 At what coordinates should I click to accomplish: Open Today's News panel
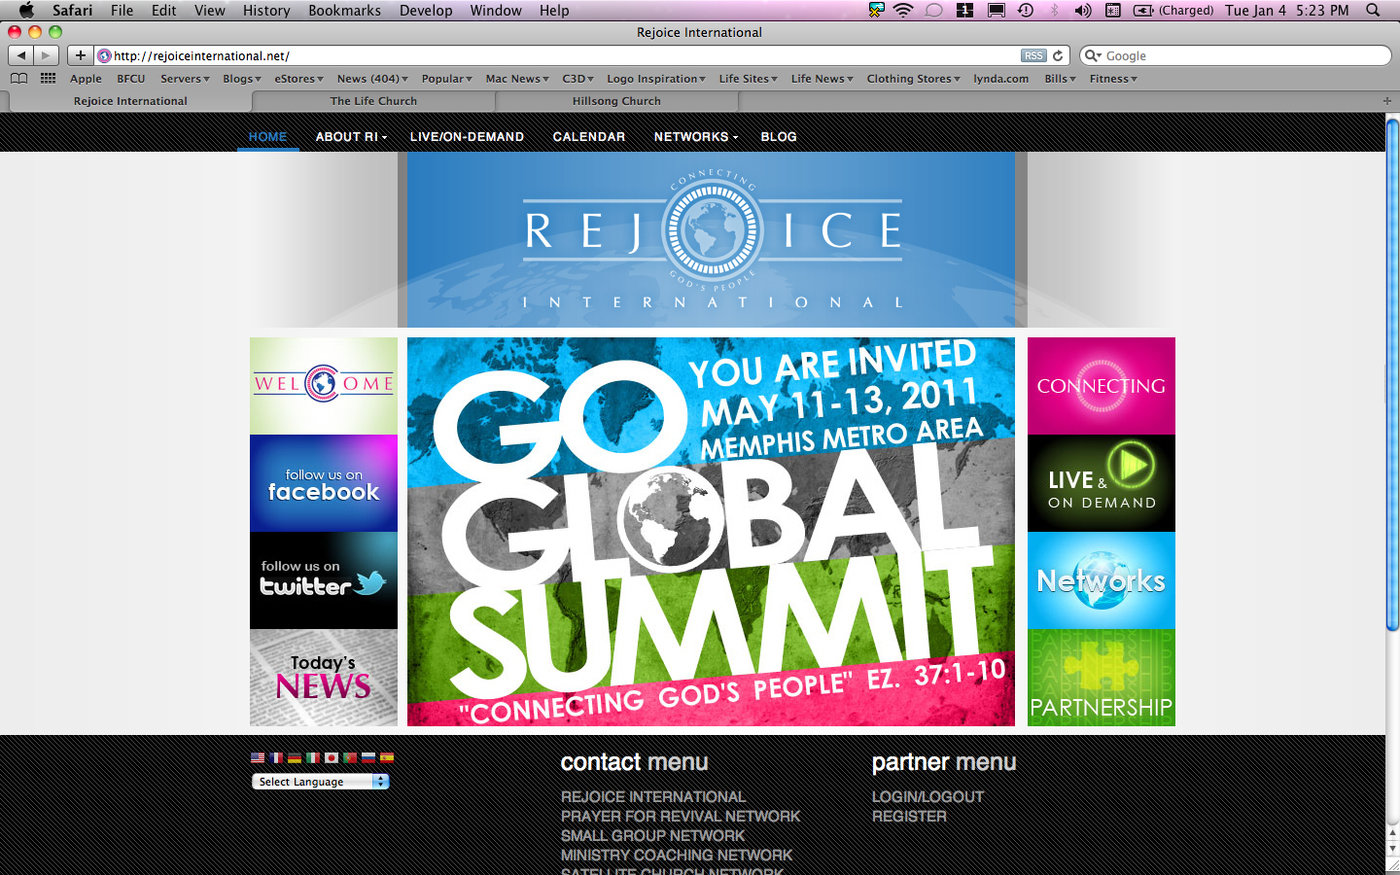[x=322, y=677]
